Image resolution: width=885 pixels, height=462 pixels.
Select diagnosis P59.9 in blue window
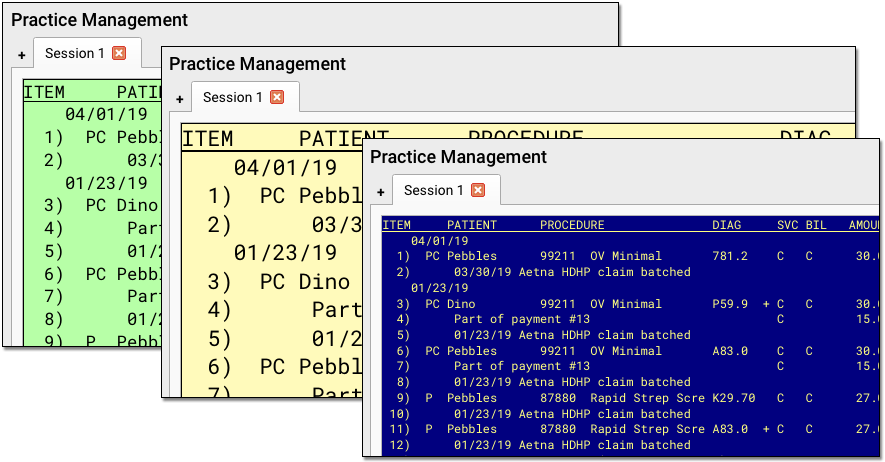click(x=730, y=304)
